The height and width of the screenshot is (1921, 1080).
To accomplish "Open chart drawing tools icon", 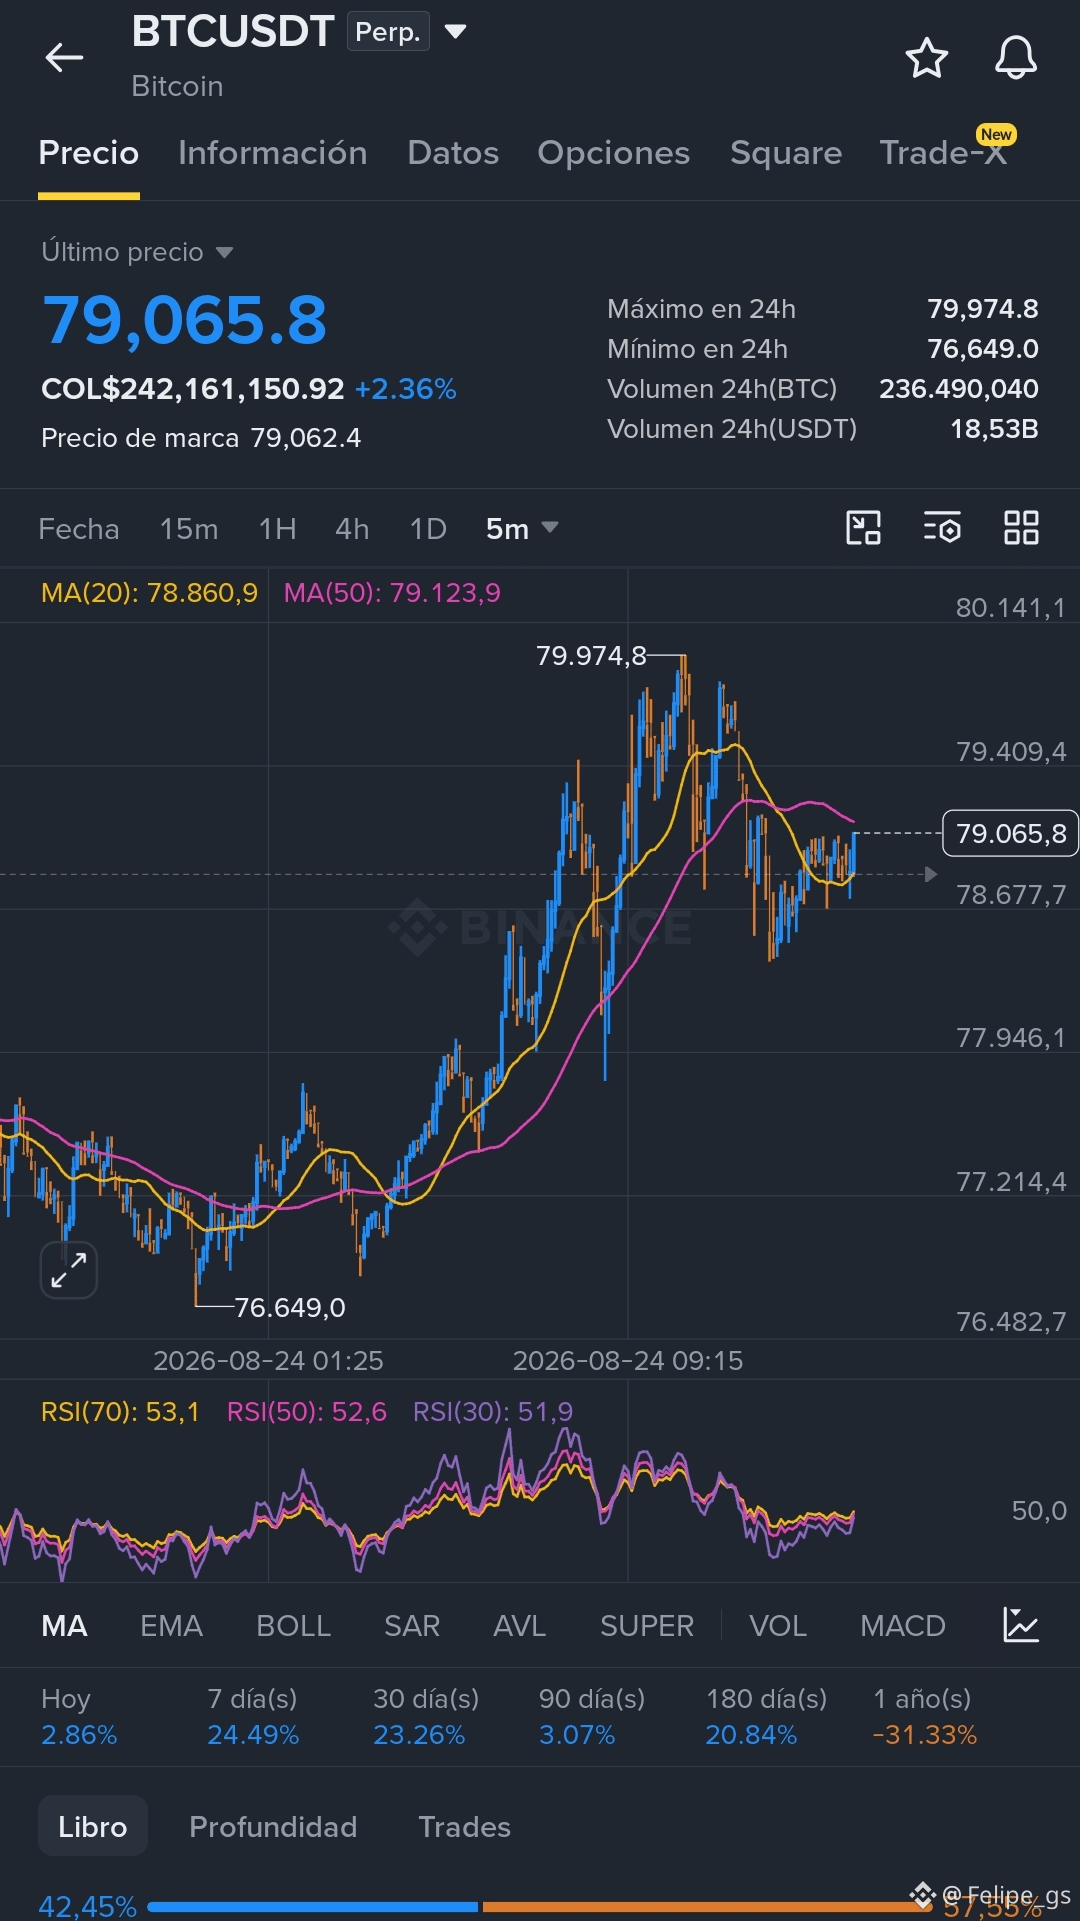I will click(x=863, y=527).
